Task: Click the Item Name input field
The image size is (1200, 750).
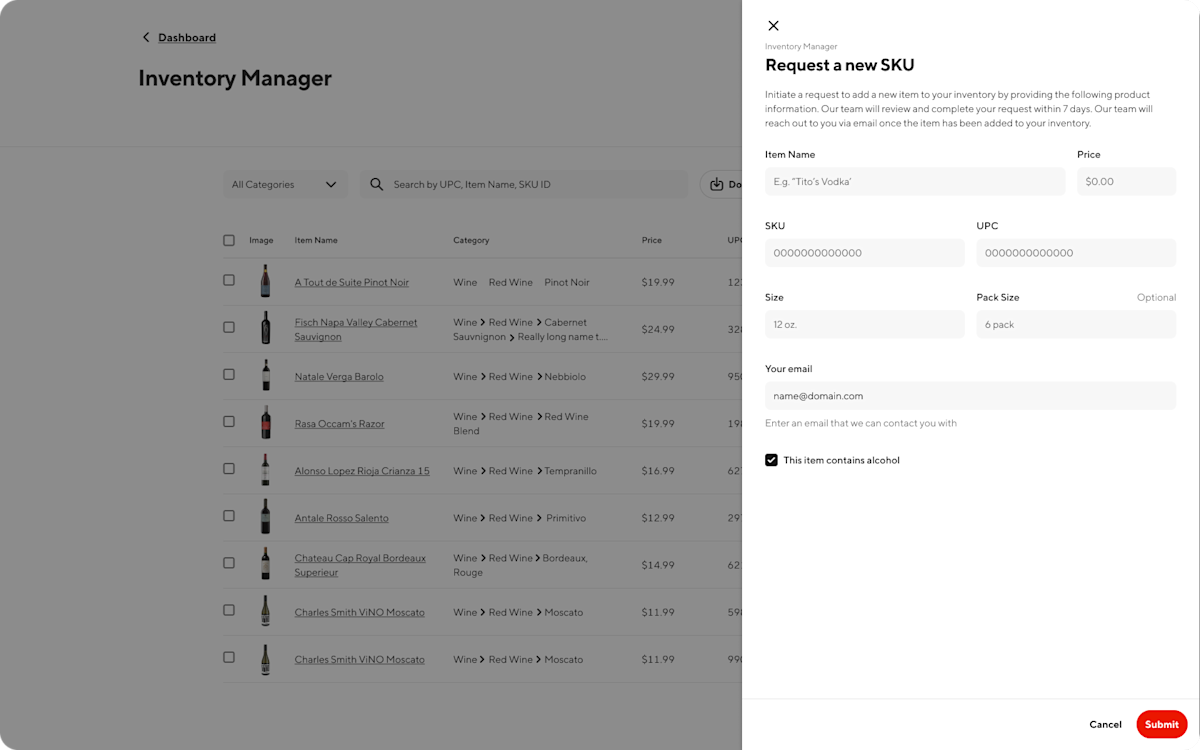Action: click(x=915, y=181)
